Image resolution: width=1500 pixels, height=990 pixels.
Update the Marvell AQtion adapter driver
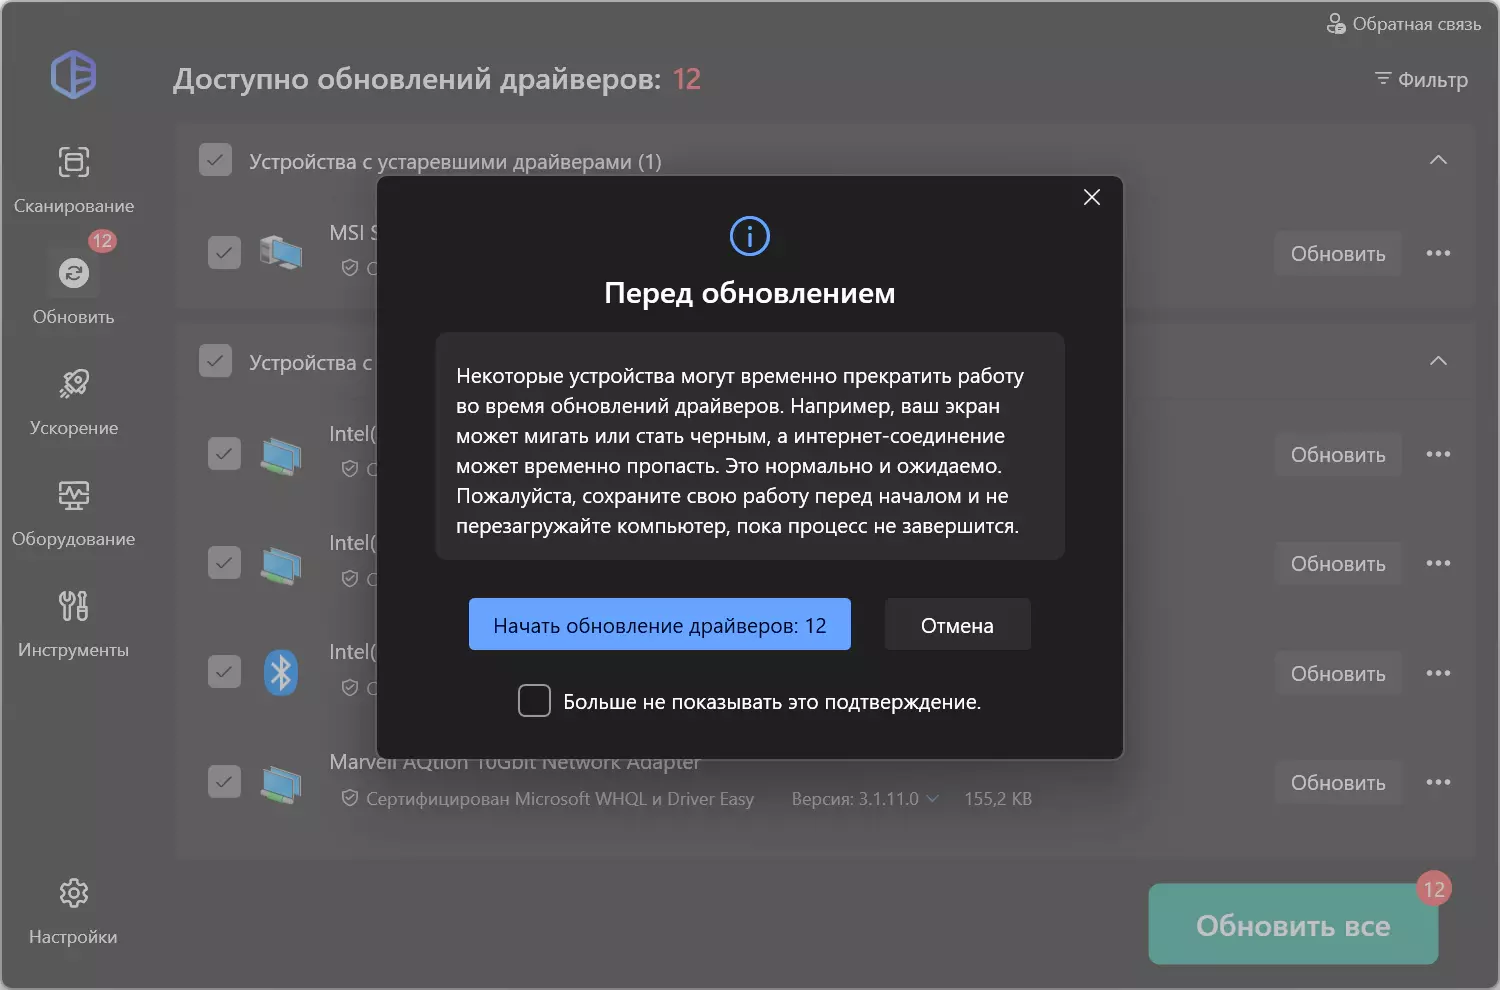[1338, 782]
